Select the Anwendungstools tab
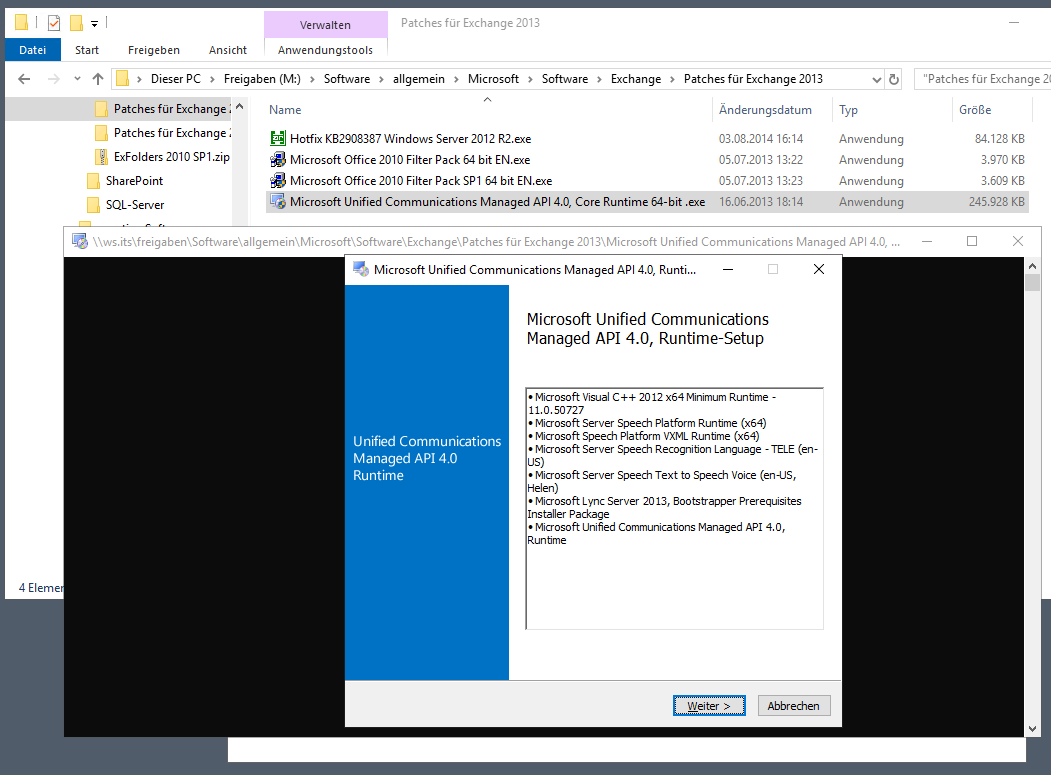The height and width of the screenshot is (775, 1051). coord(325,50)
